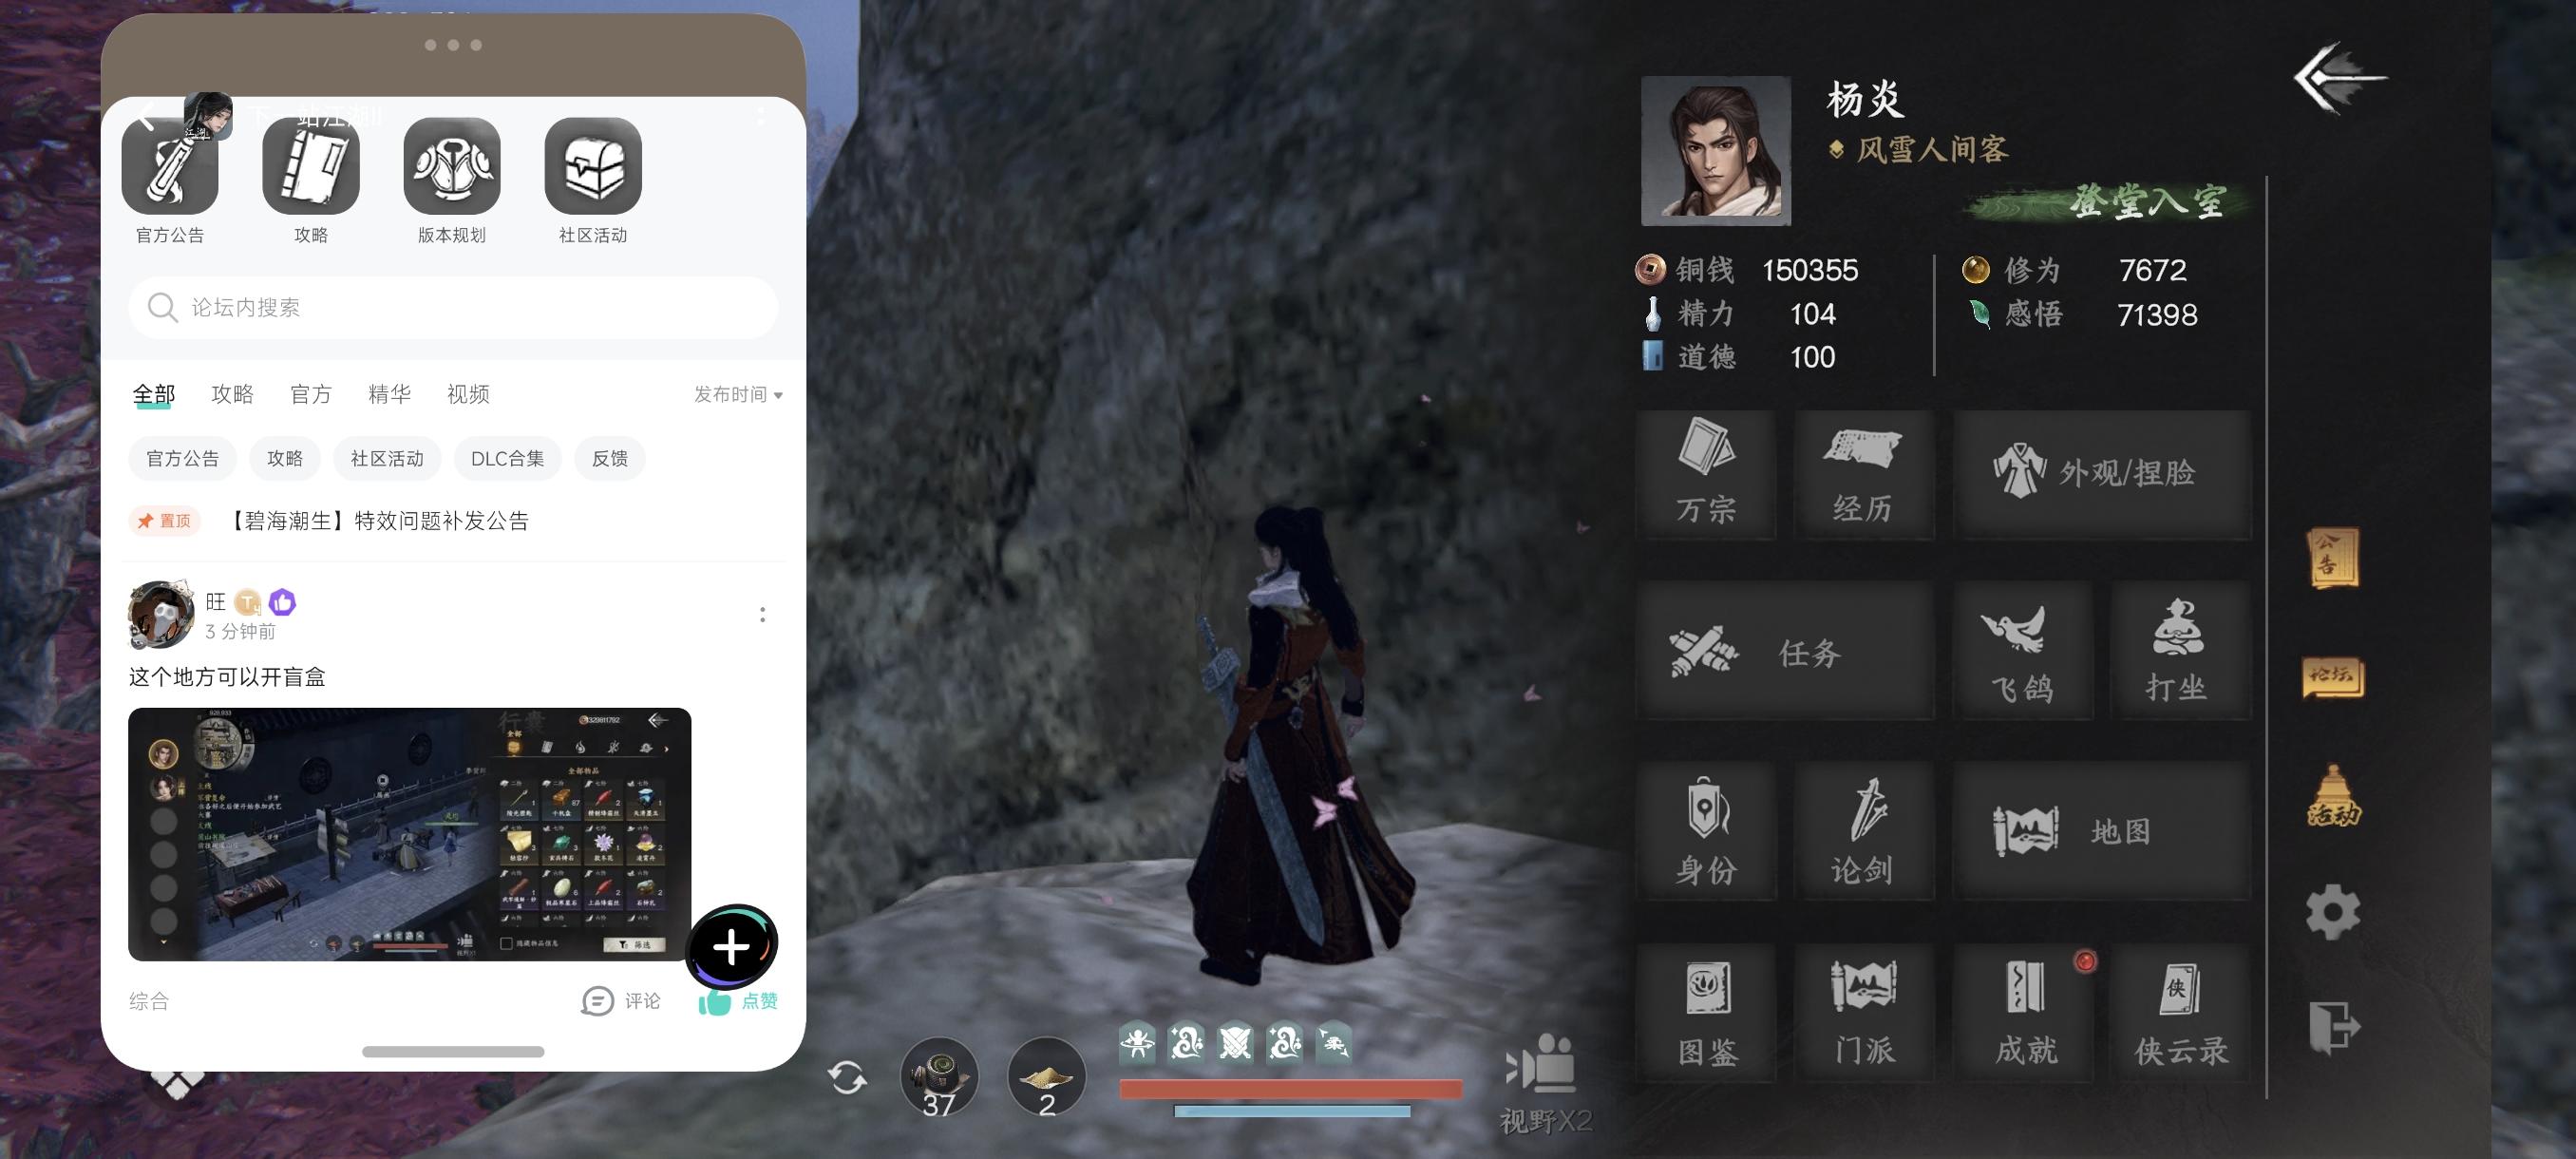The image size is (2576, 1159).
Task: Open the settings gear on right sidebar
Action: pyautogui.click(x=2332, y=911)
